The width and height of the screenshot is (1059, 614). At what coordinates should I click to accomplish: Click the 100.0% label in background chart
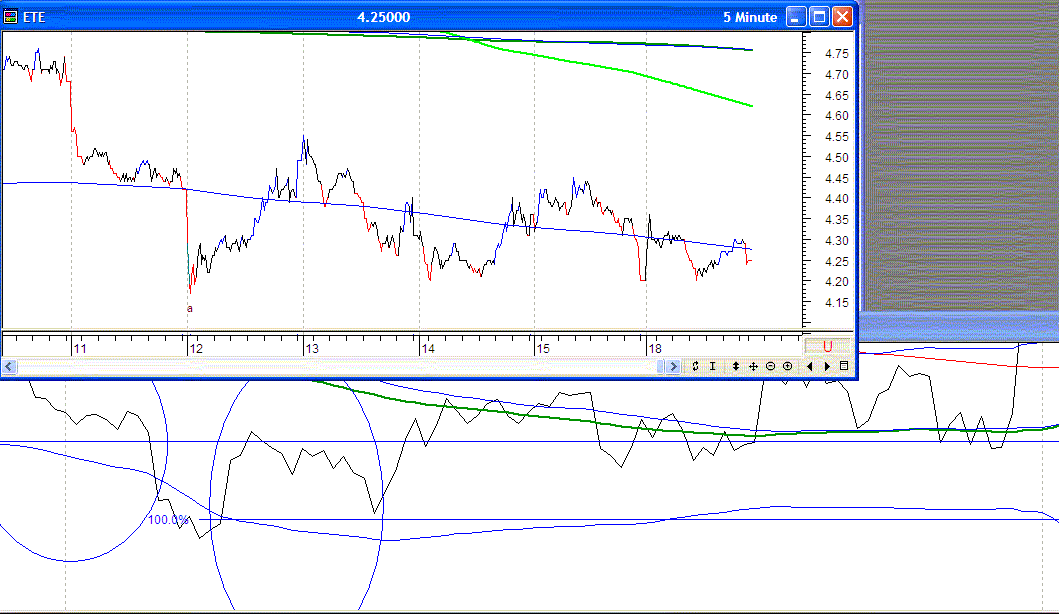click(168, 519)
